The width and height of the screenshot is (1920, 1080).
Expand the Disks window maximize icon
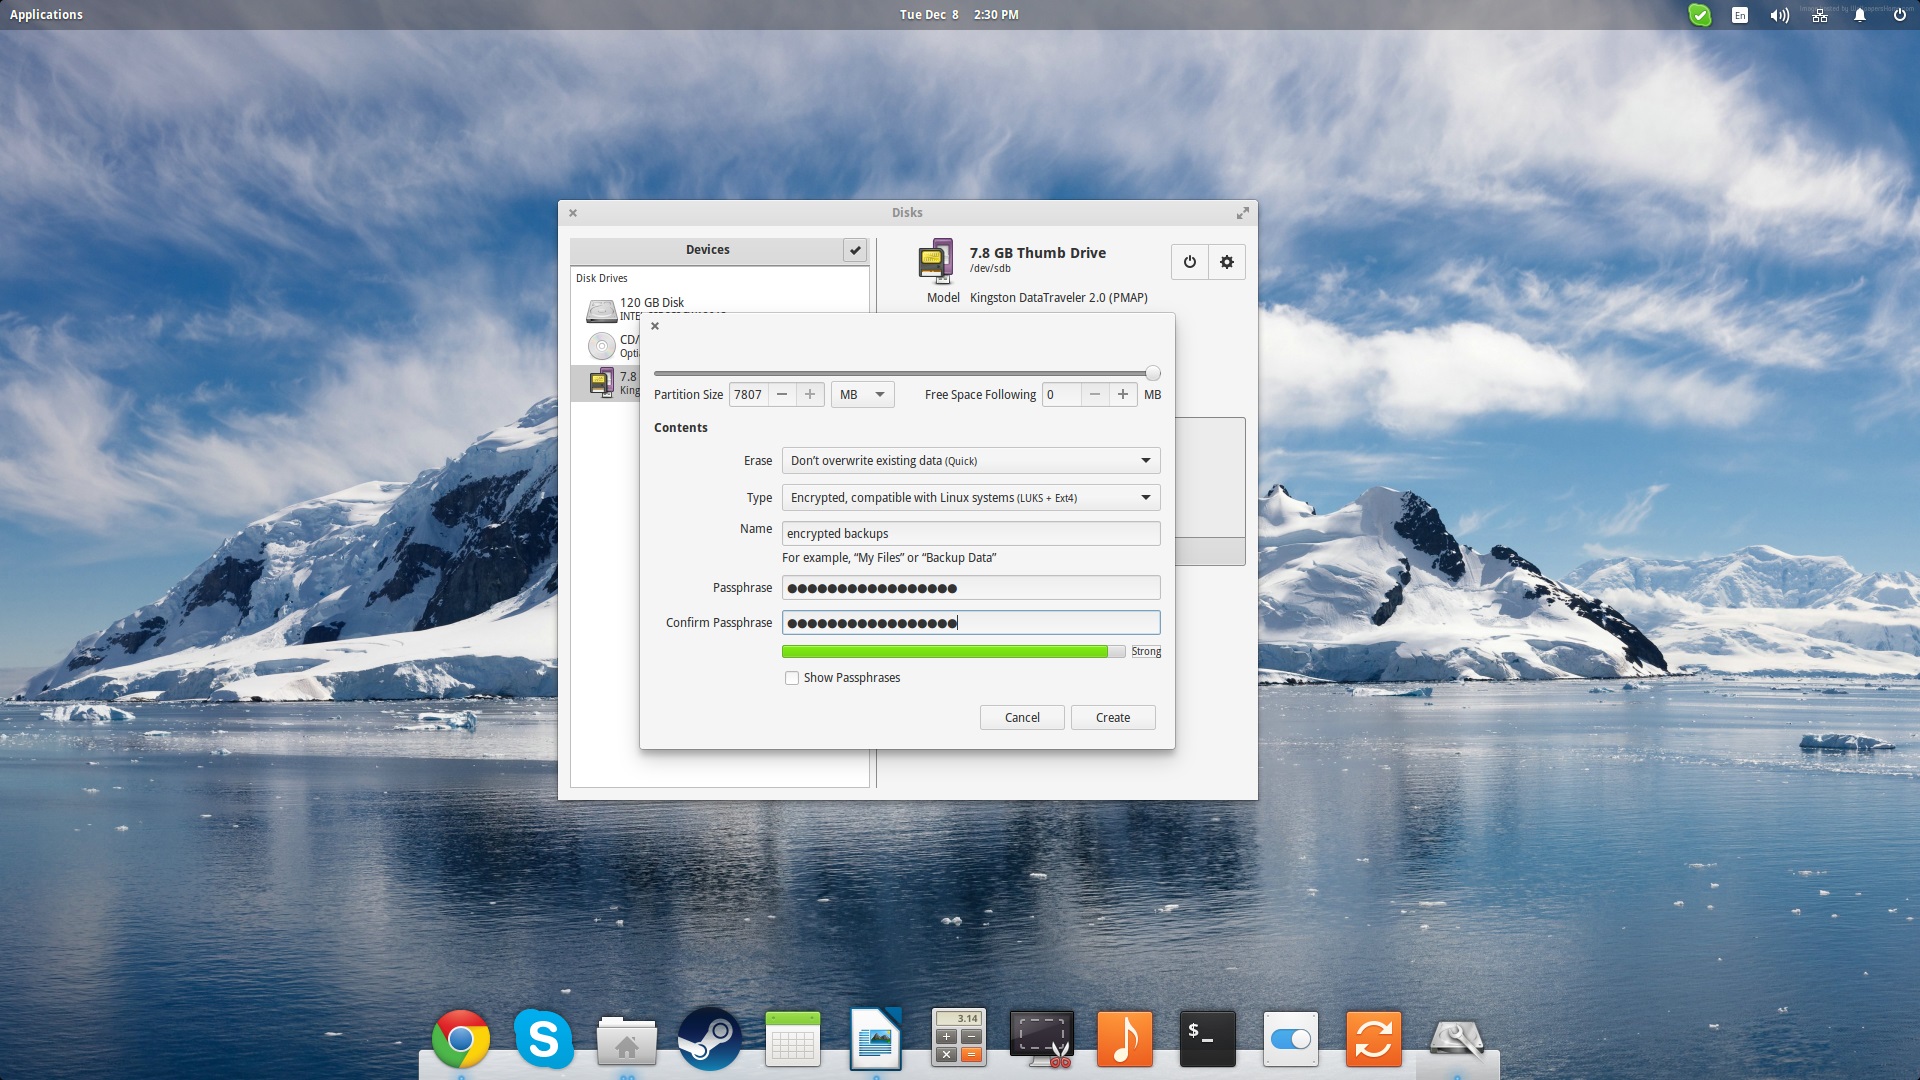pos(1243,213)
